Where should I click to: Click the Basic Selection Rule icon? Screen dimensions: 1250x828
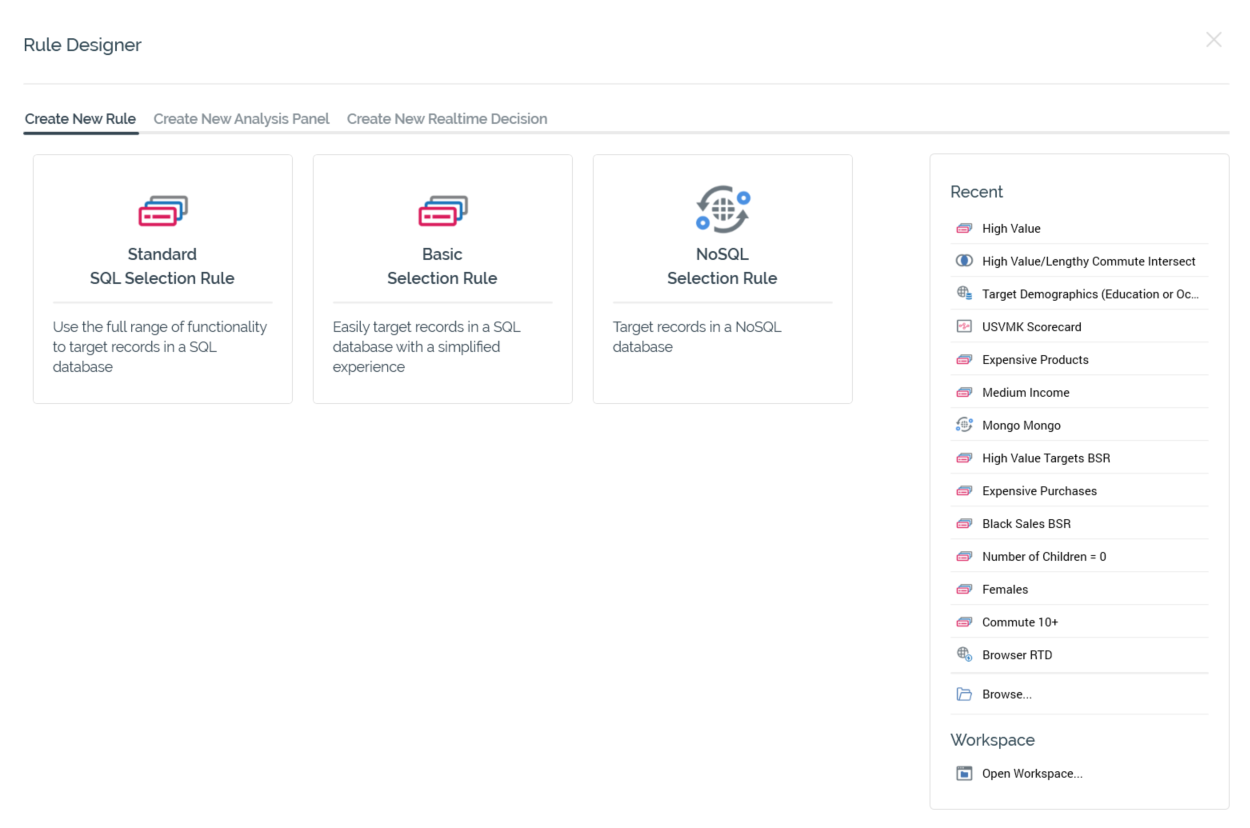pos(442,211)
